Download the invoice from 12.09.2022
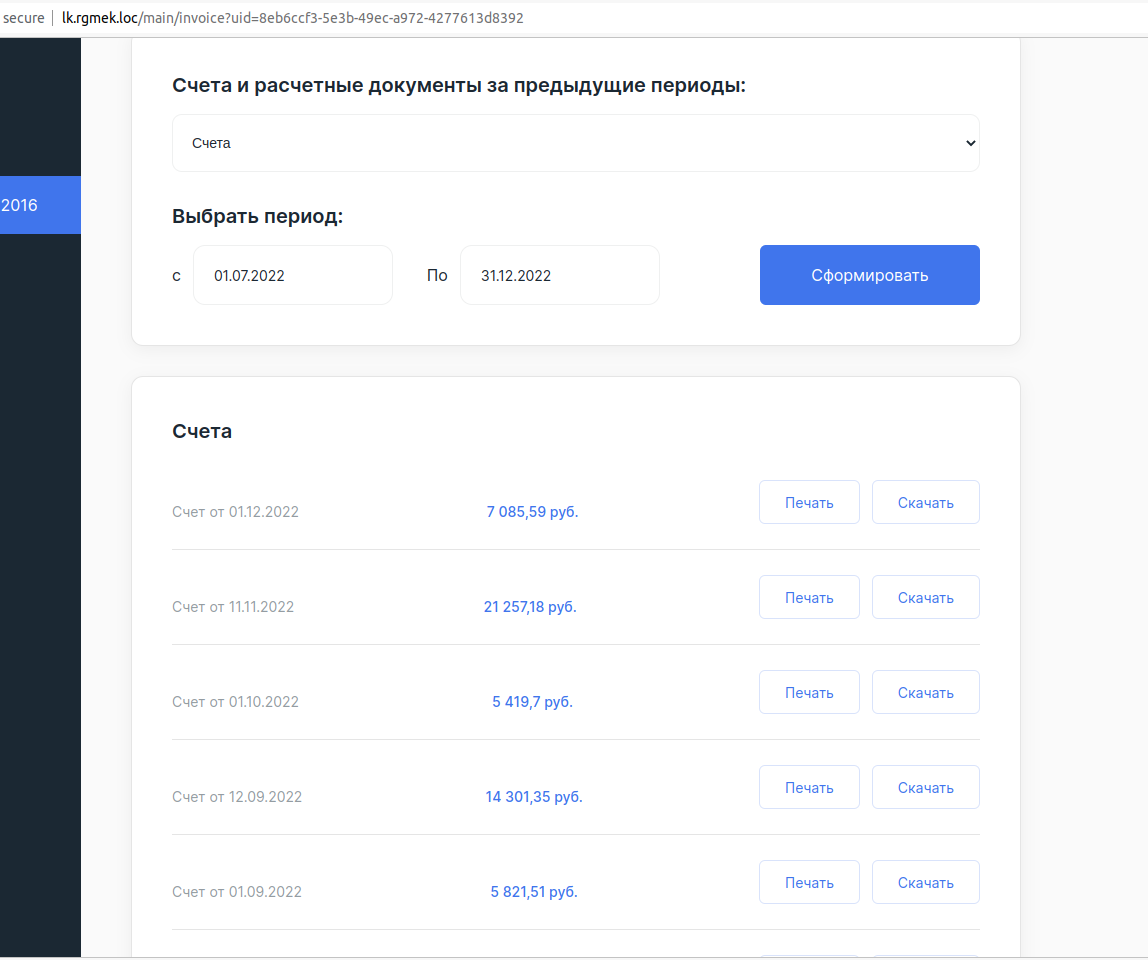The image size is (1148, 960). 925,787
